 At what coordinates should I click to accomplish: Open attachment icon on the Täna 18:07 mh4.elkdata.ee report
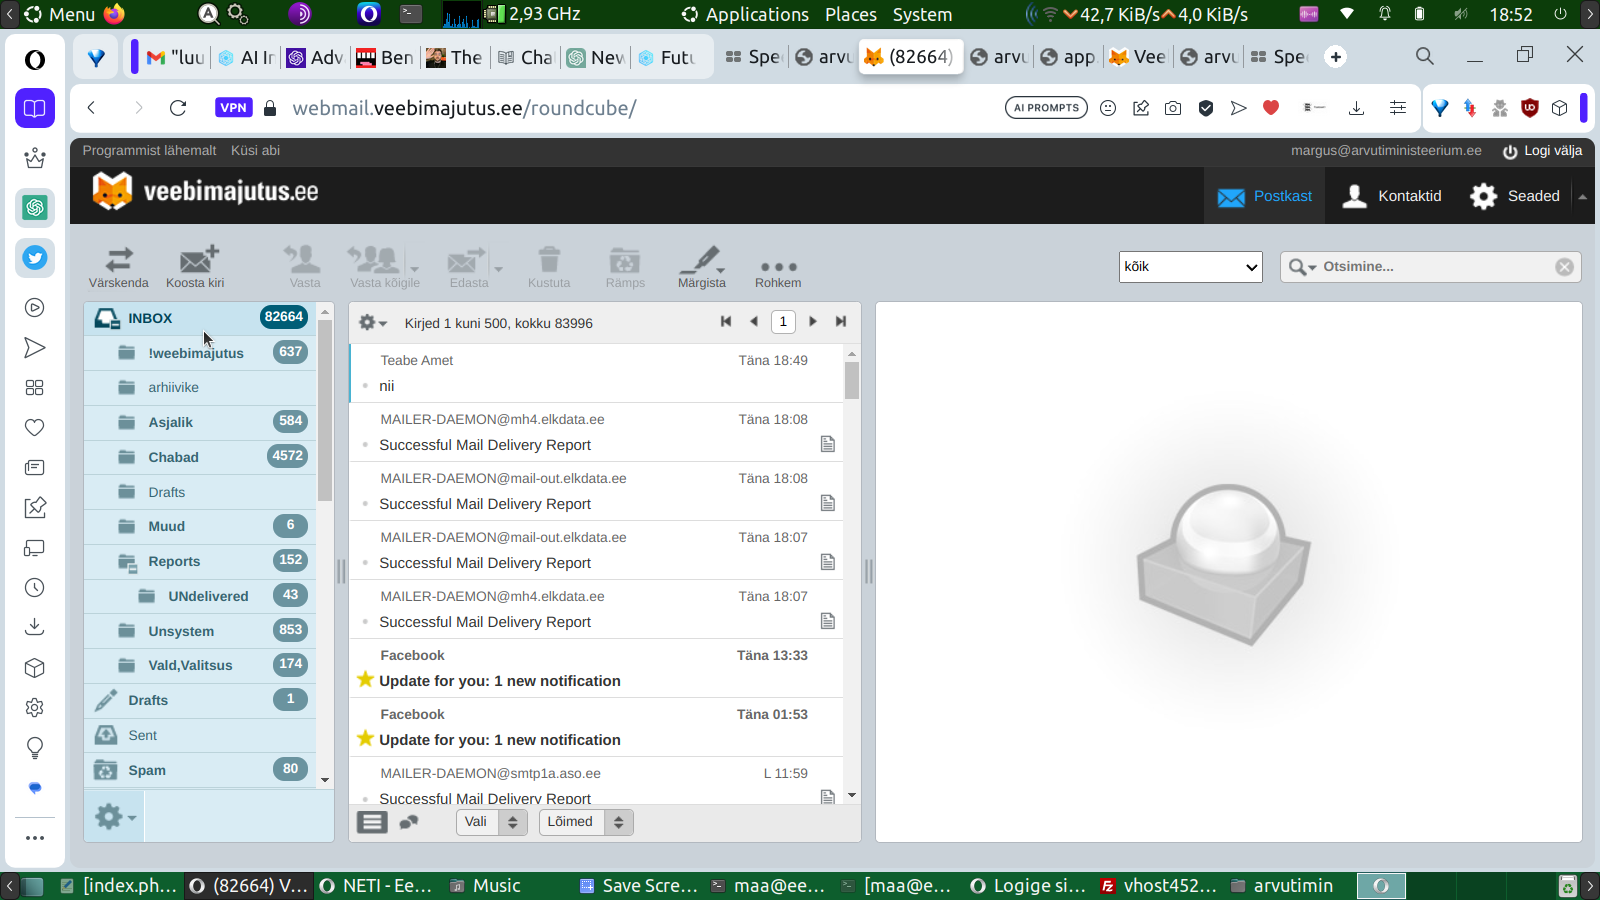[x=828, y=621]
